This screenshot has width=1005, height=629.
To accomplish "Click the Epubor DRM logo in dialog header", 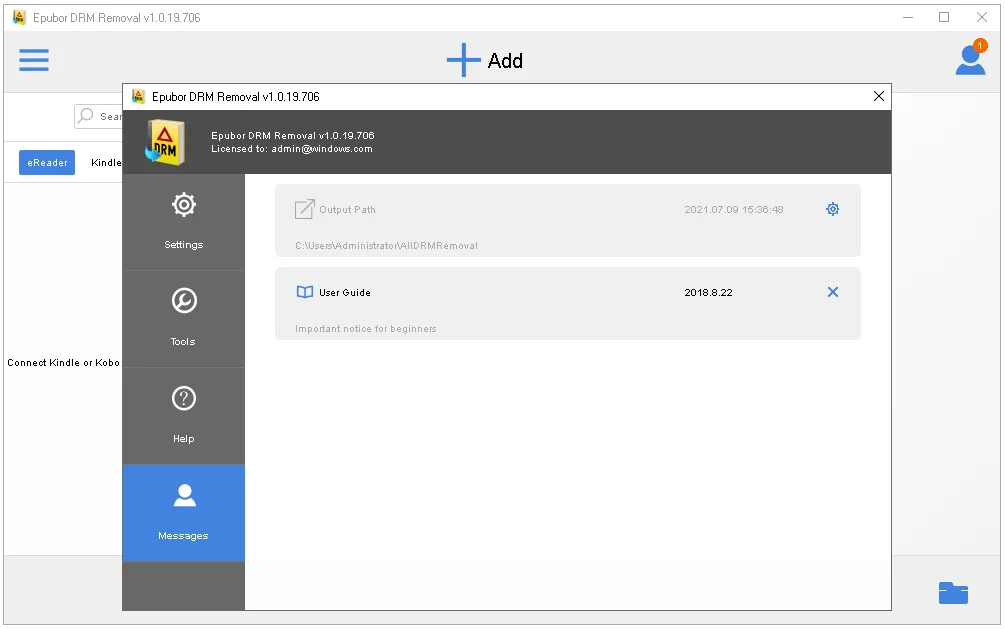I will pyautogui.click(x=165, y=142).
